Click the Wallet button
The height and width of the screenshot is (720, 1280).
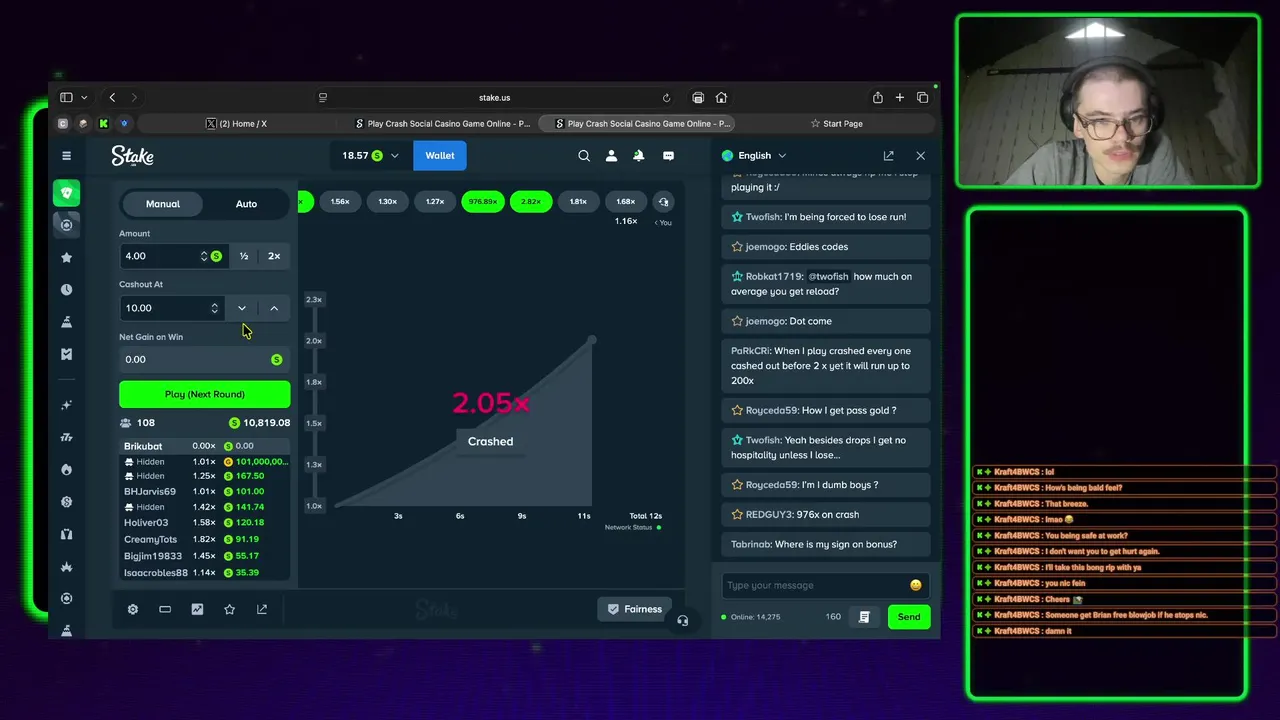pos(440,155)
